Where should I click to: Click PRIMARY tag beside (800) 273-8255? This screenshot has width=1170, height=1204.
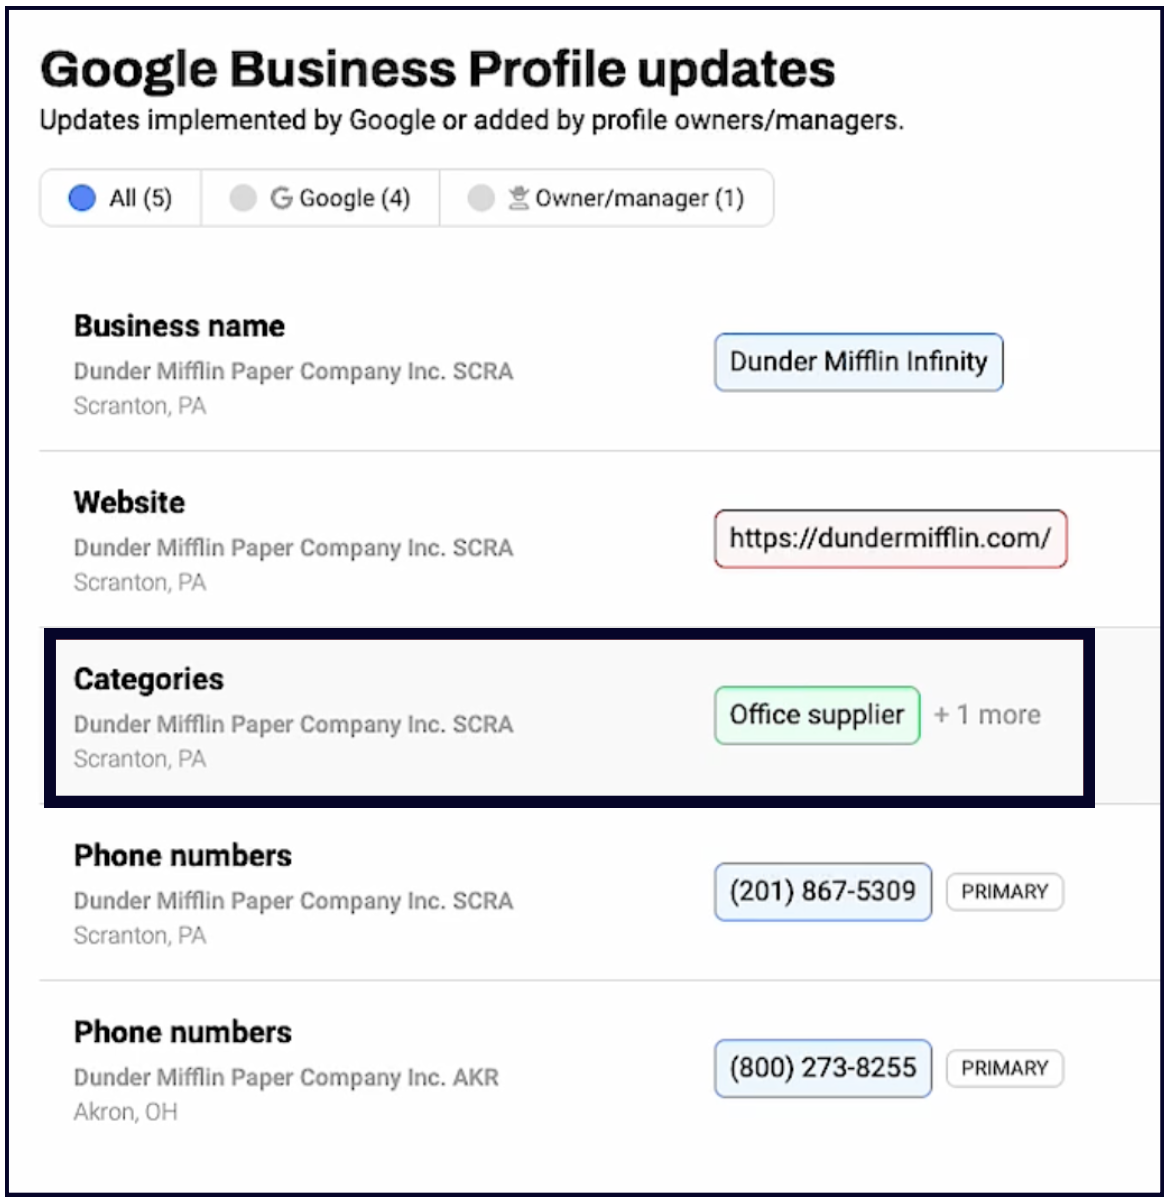[x=1004, y=1068]
